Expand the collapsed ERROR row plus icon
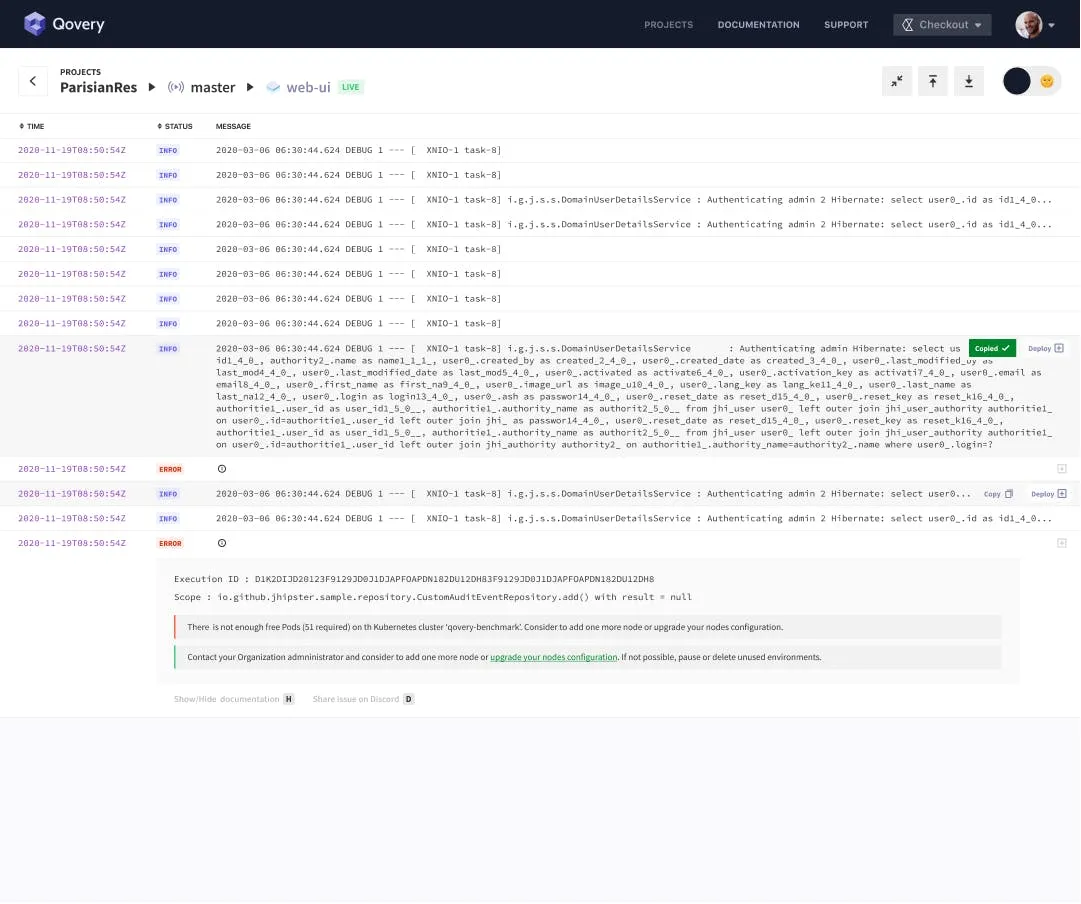 1062,470
